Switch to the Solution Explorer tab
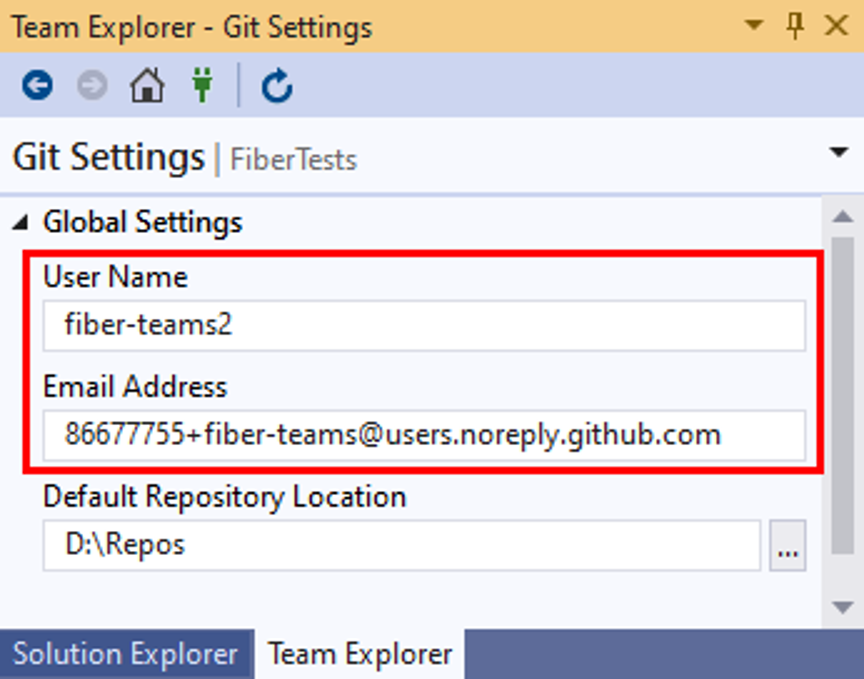The width and height of the screenshot is (864, 679). pos(125,655)
